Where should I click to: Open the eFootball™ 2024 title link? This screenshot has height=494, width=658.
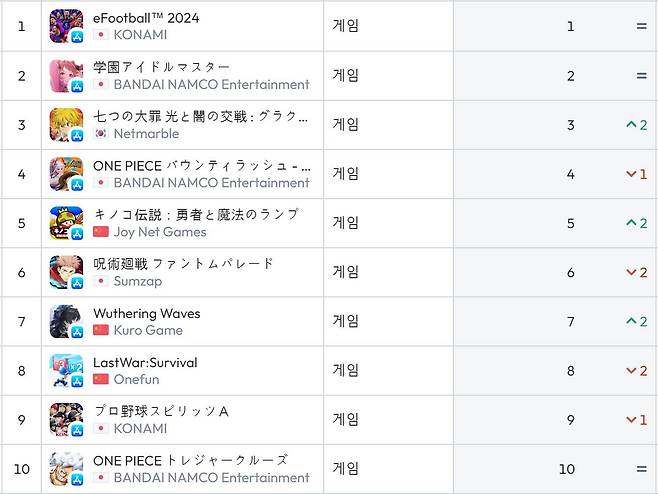(146, 18)
